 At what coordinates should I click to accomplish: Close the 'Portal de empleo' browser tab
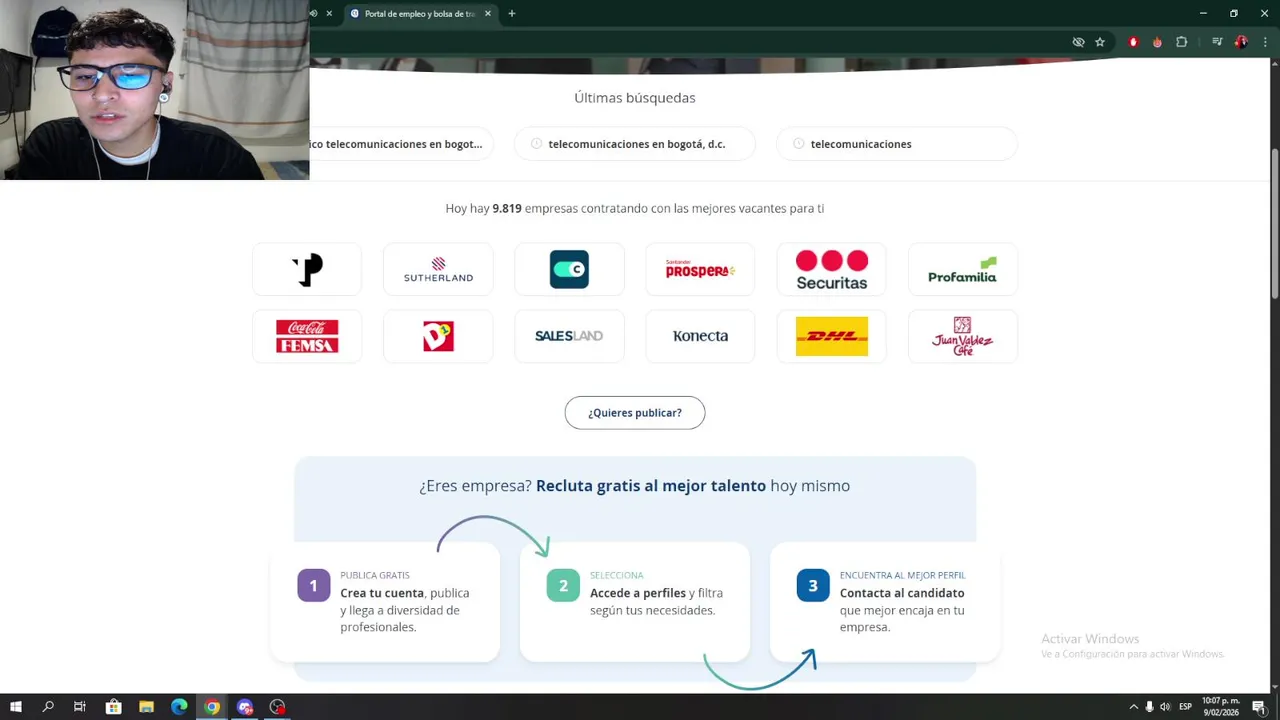(x=488, y=13)
